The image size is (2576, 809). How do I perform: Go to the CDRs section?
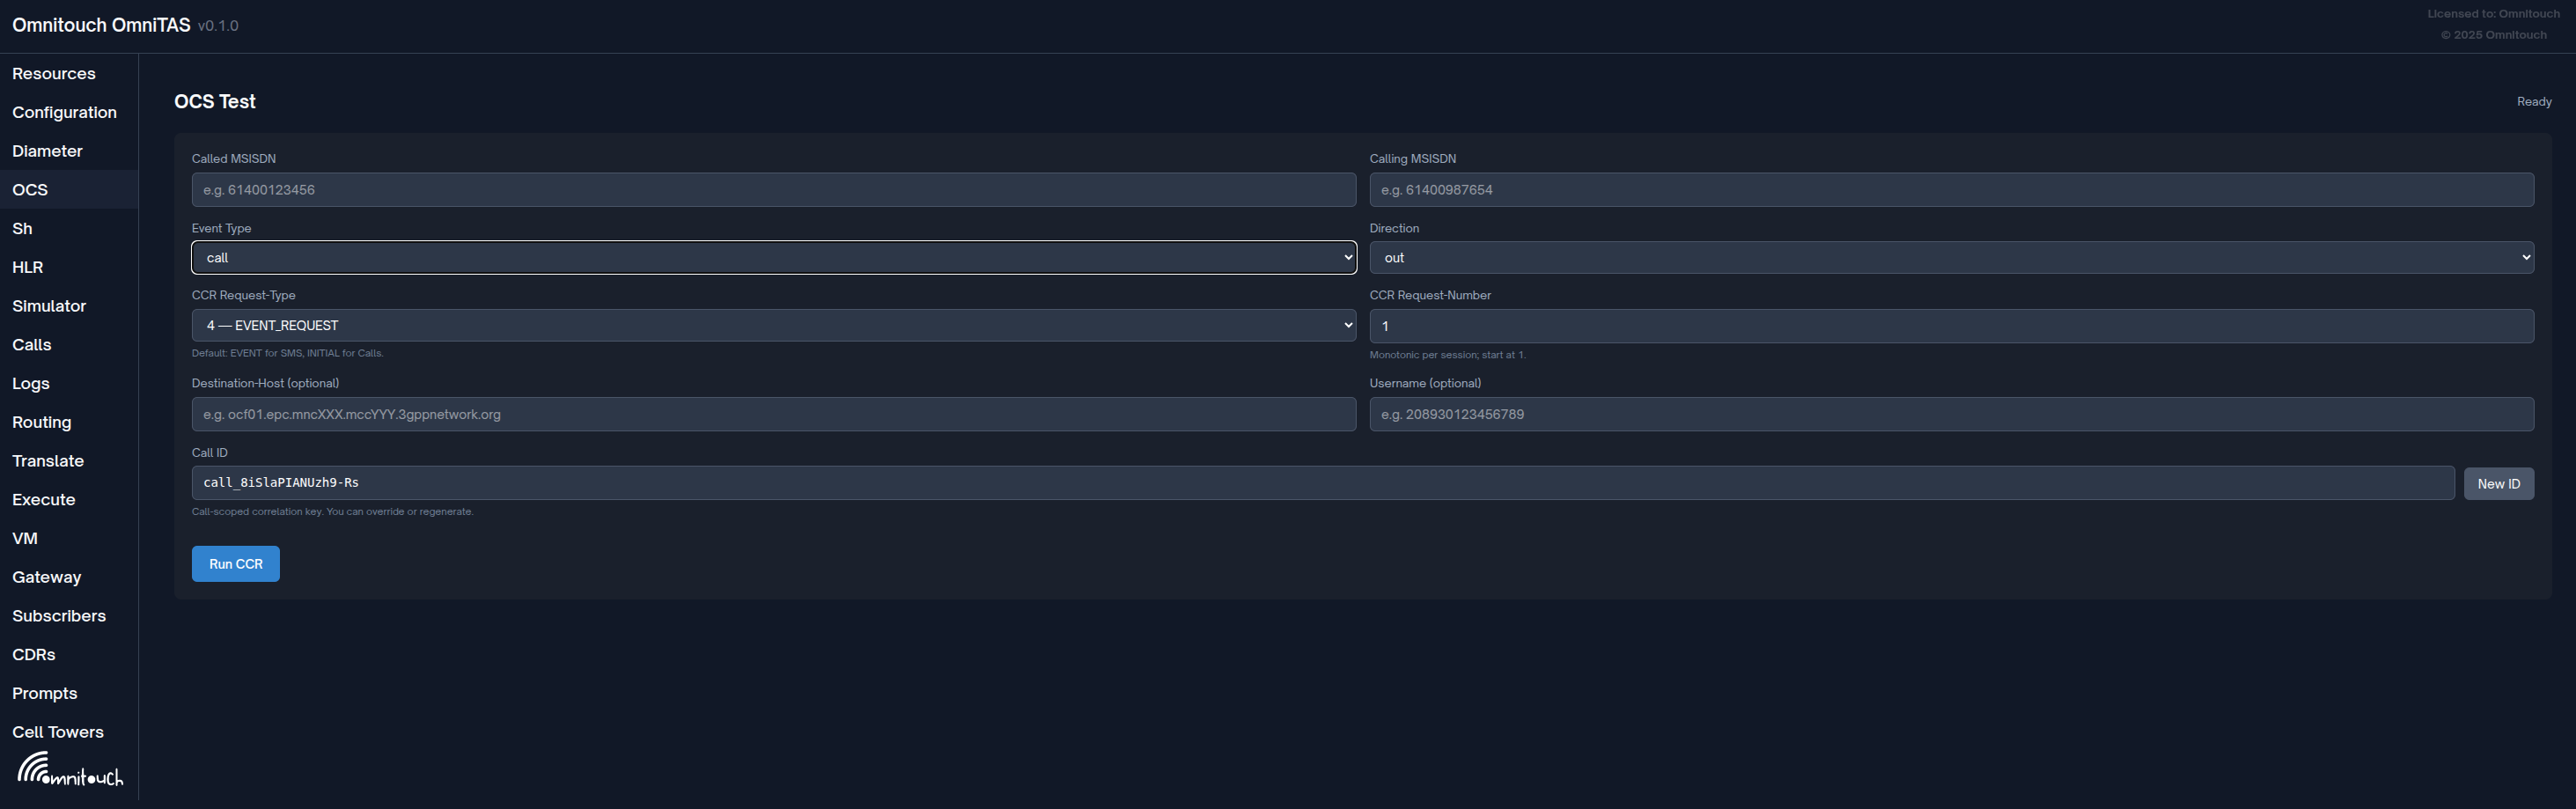pyautogui.click(x=33, y=654)
